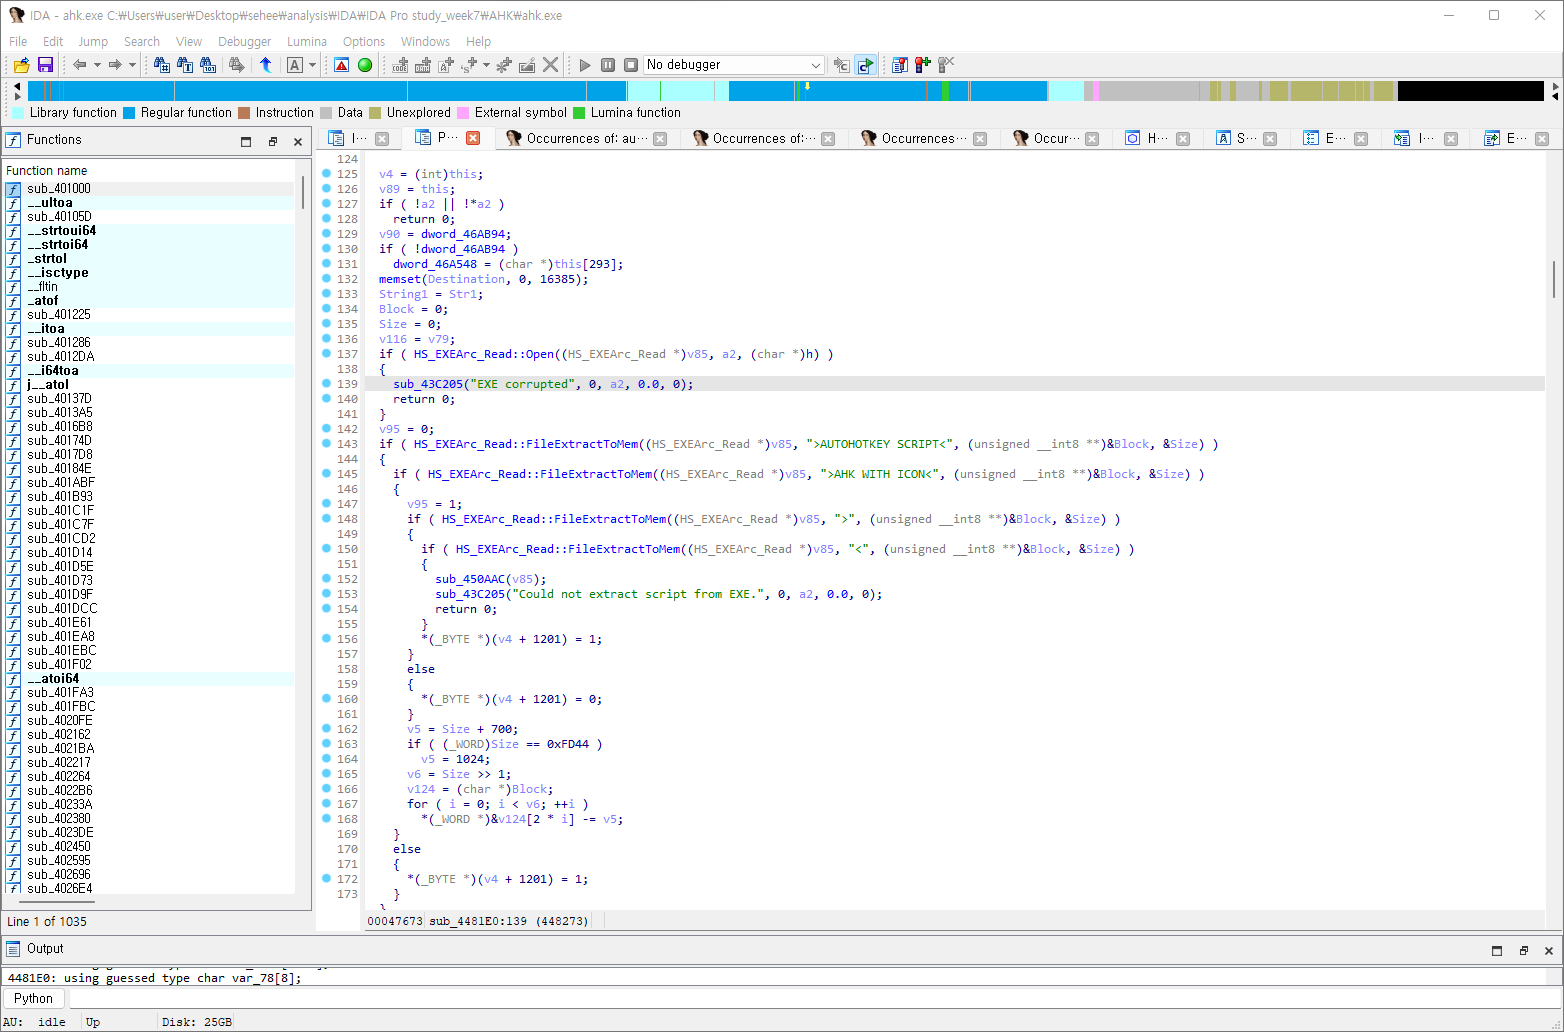Click the Lumina function green legend swatch
The width and height of the screenshot is (1564, 1032).
579,113
